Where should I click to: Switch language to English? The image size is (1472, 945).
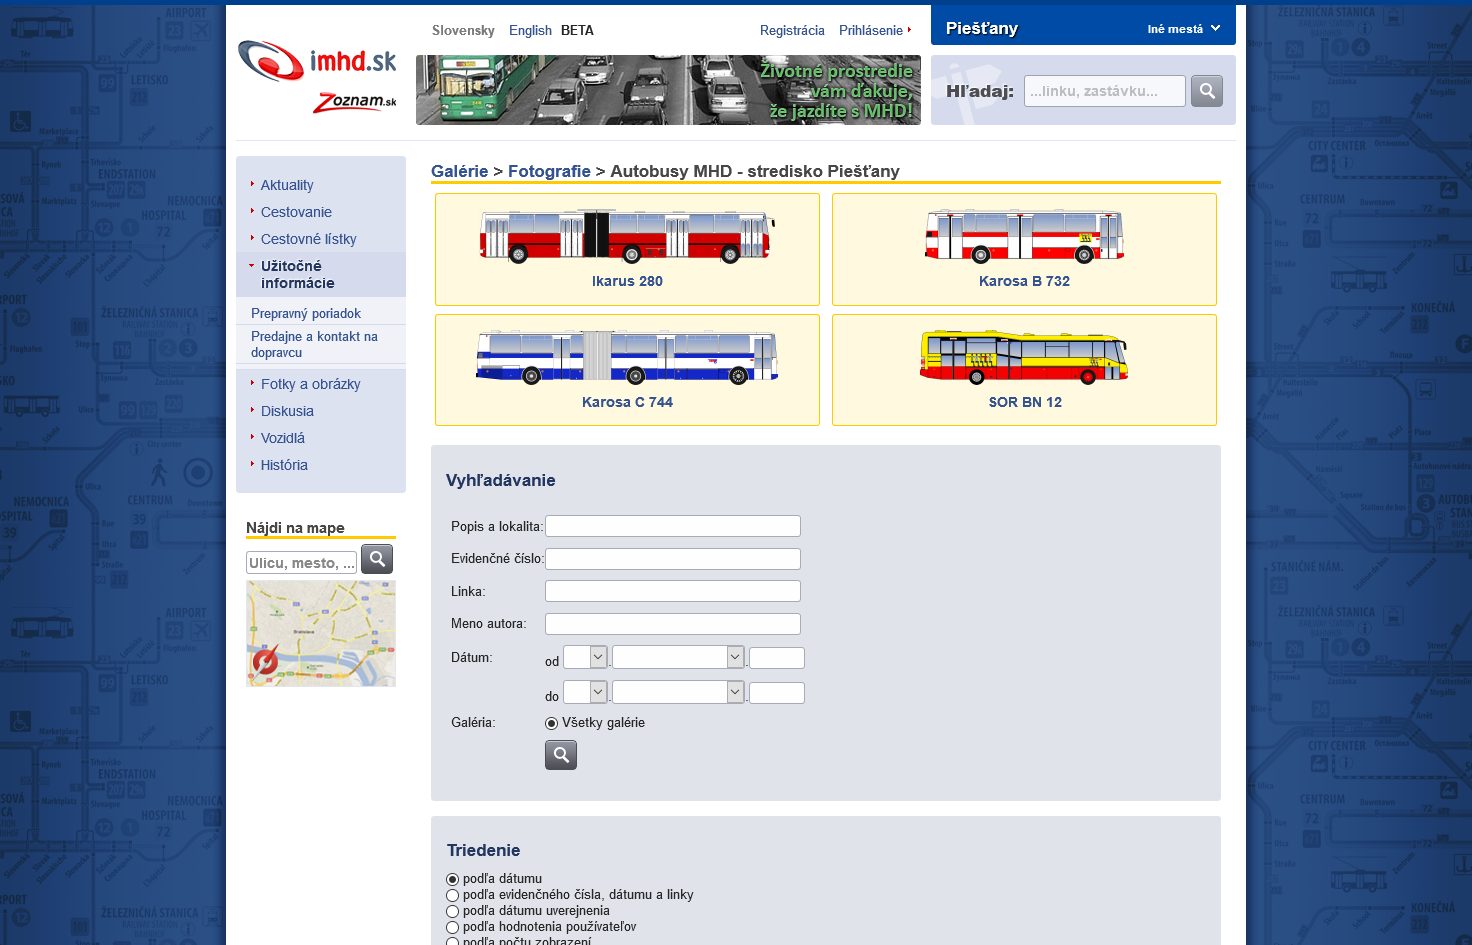tap(530, 30)
